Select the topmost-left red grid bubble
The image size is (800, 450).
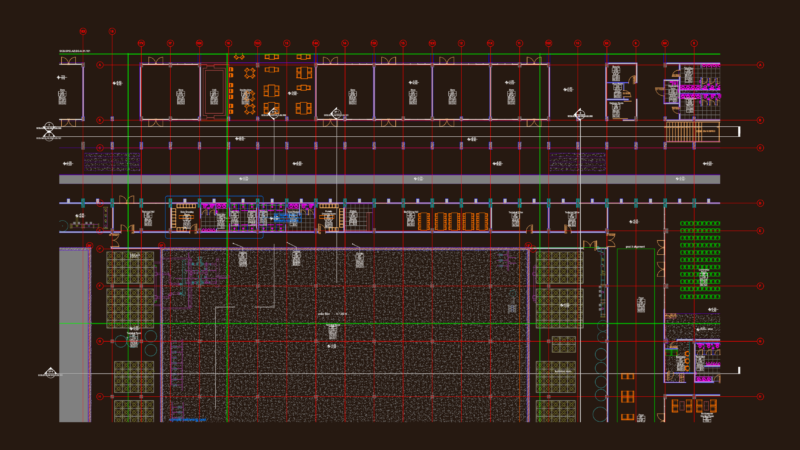[83, 32]
